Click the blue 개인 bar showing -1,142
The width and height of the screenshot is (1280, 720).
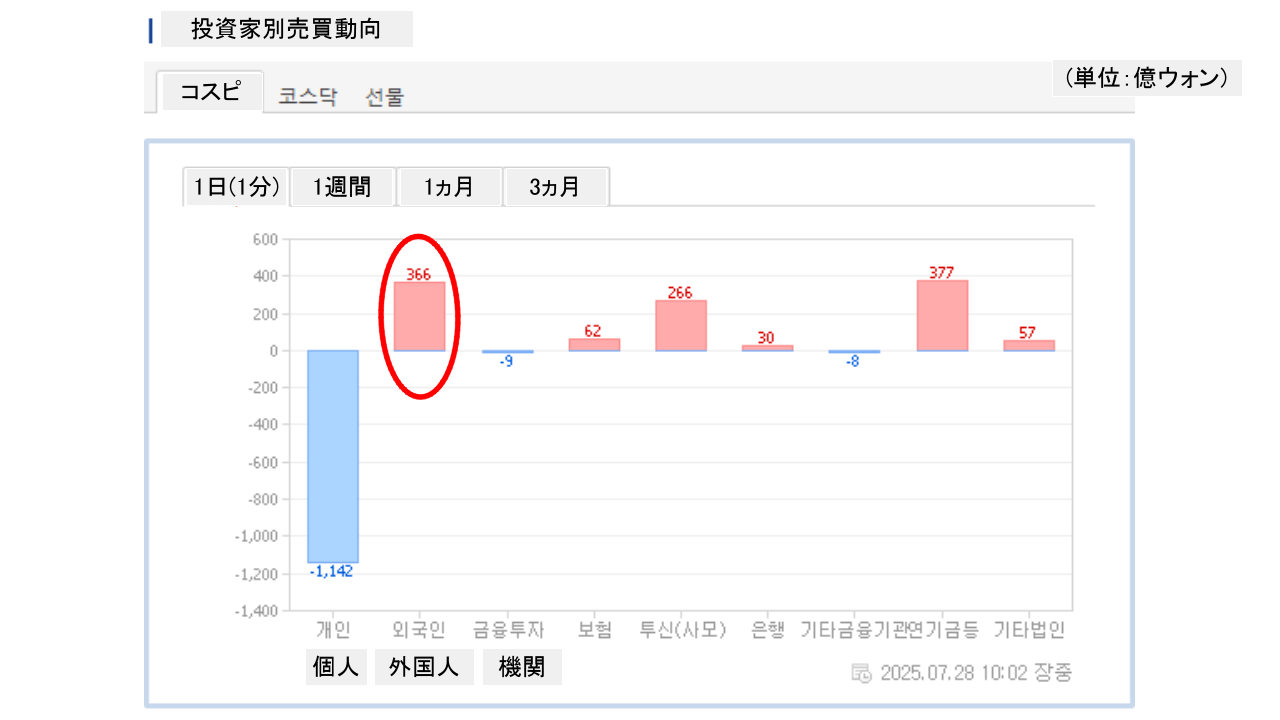333,456
